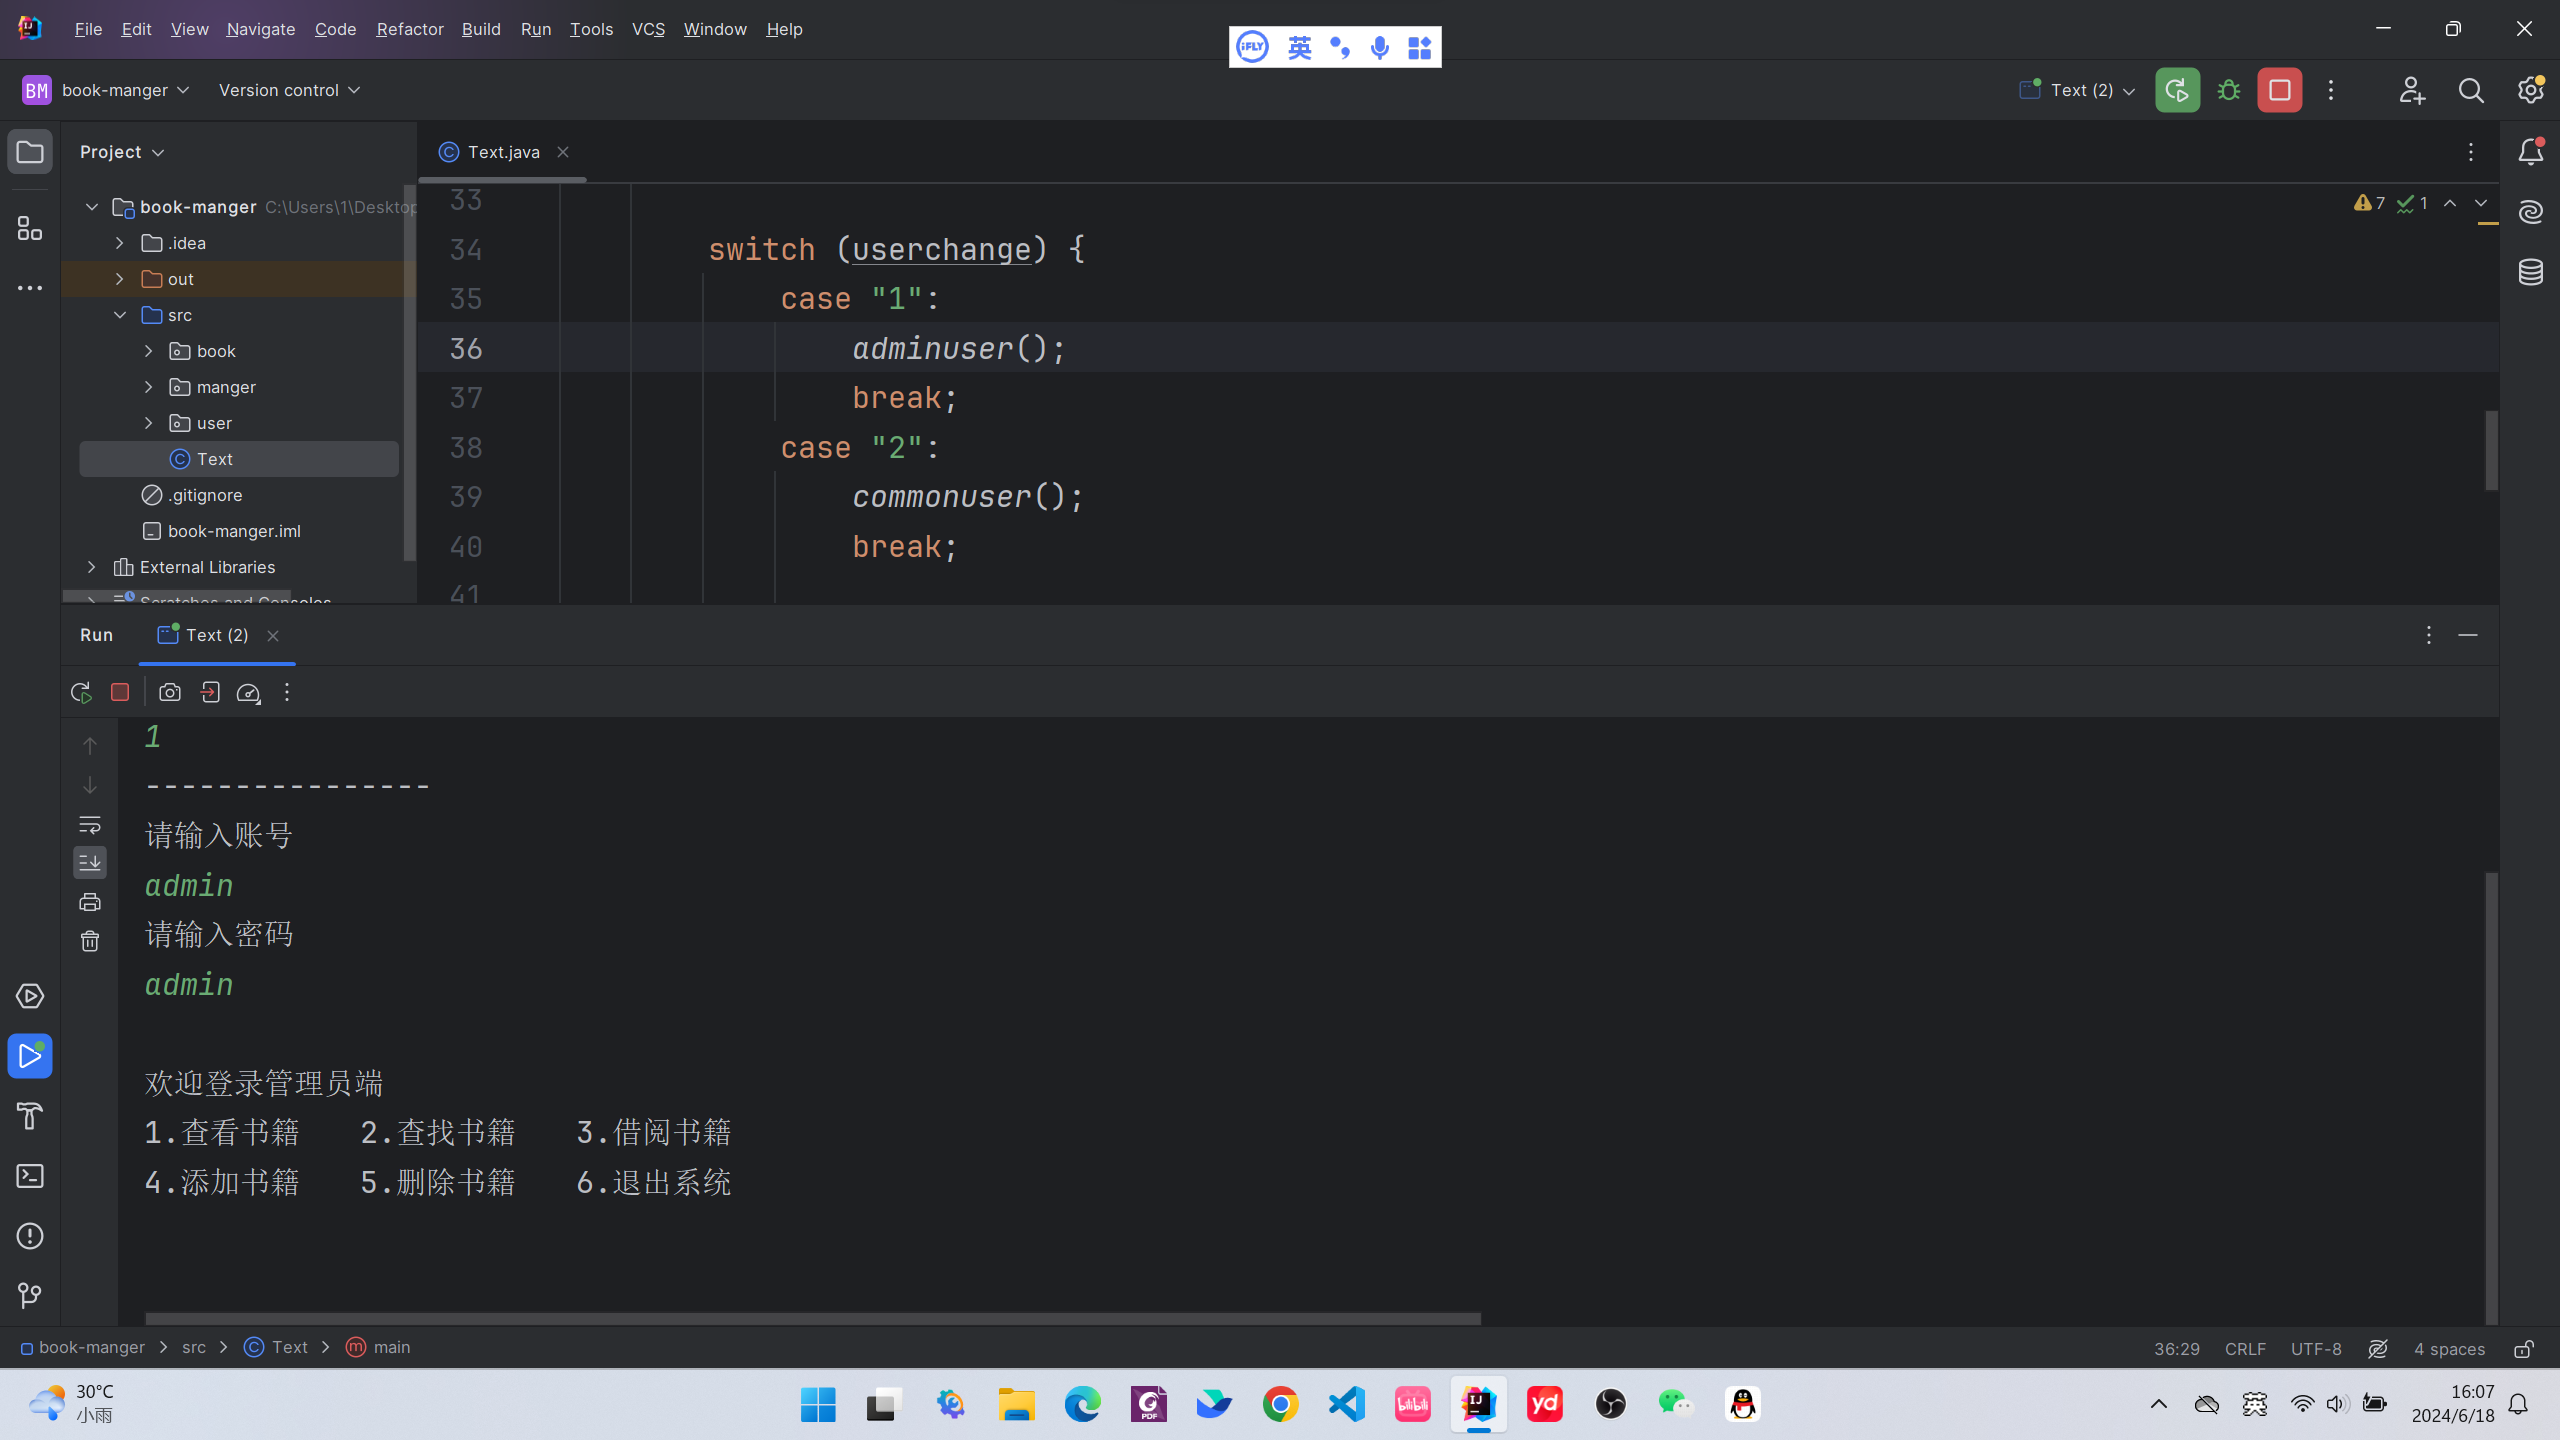Image resolution: width=2560 pixels, height=1440 pixels.
Task: Click the CRLF line separator setting
Action: [x=2245, y=1349]
